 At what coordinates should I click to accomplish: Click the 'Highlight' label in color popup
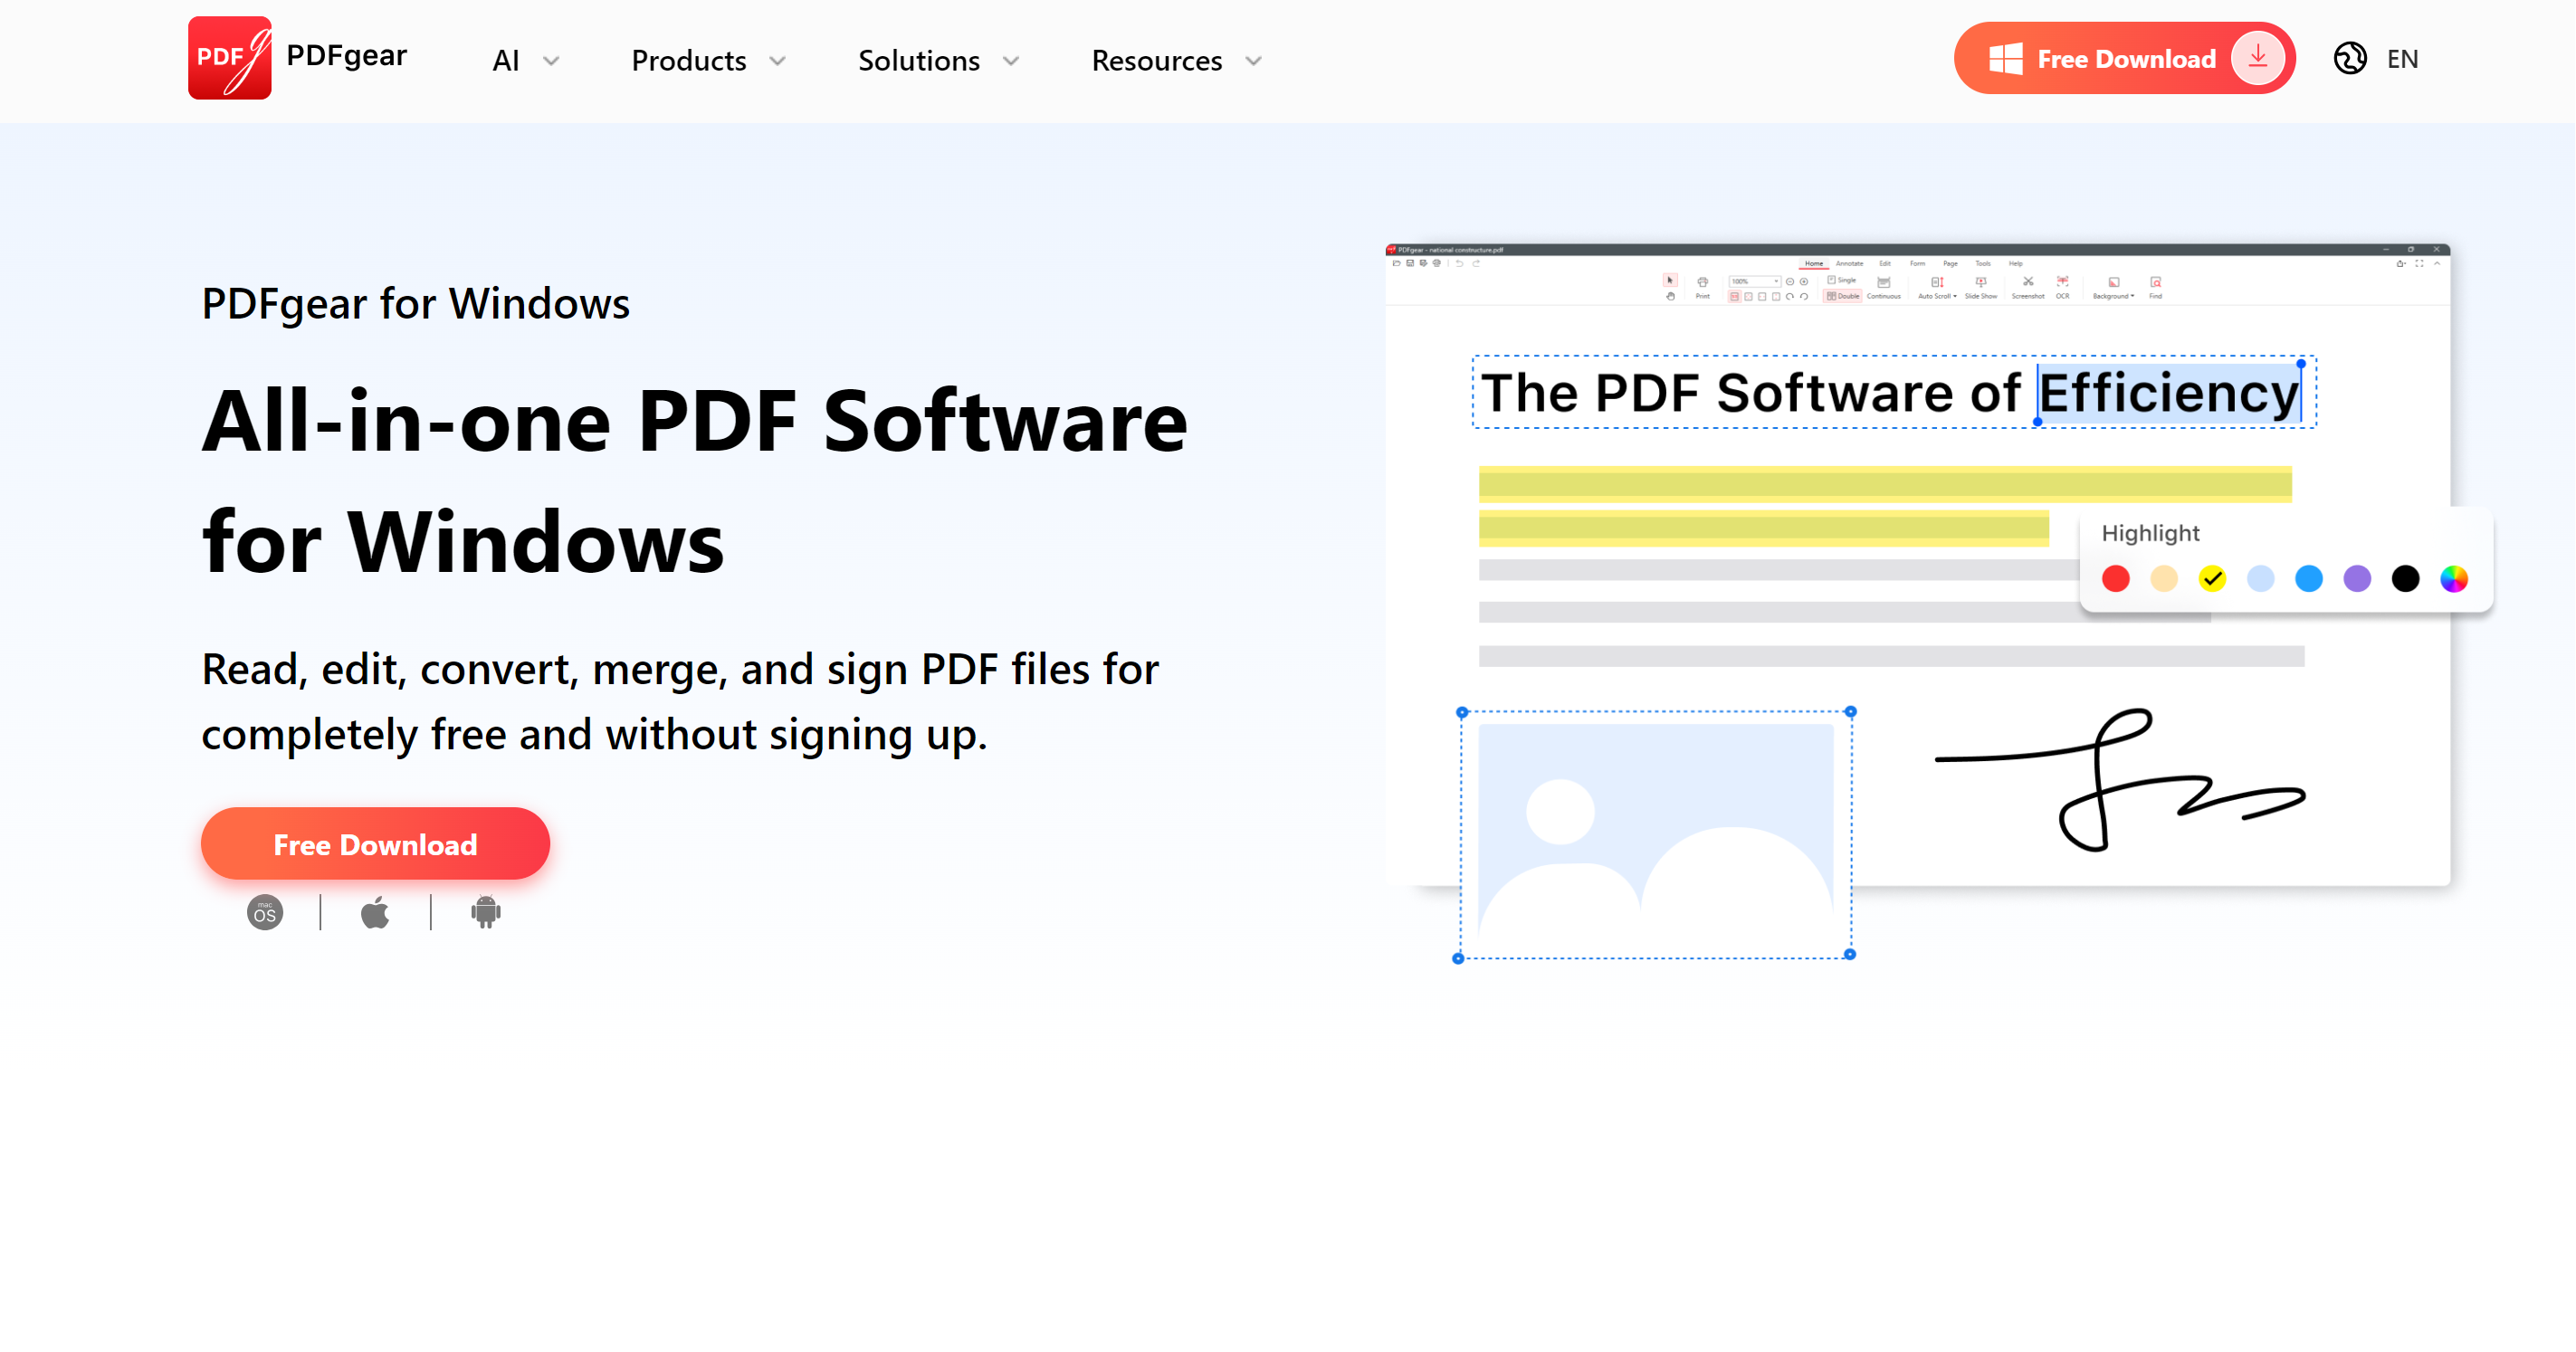[x=2150, y=533]
